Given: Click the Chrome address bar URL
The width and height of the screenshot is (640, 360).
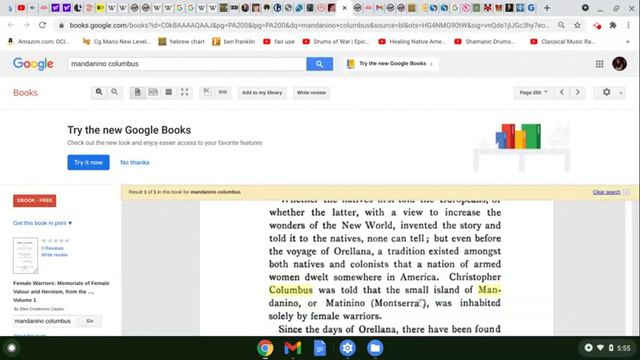Looking at the screenshot, I should click(309, 25).
